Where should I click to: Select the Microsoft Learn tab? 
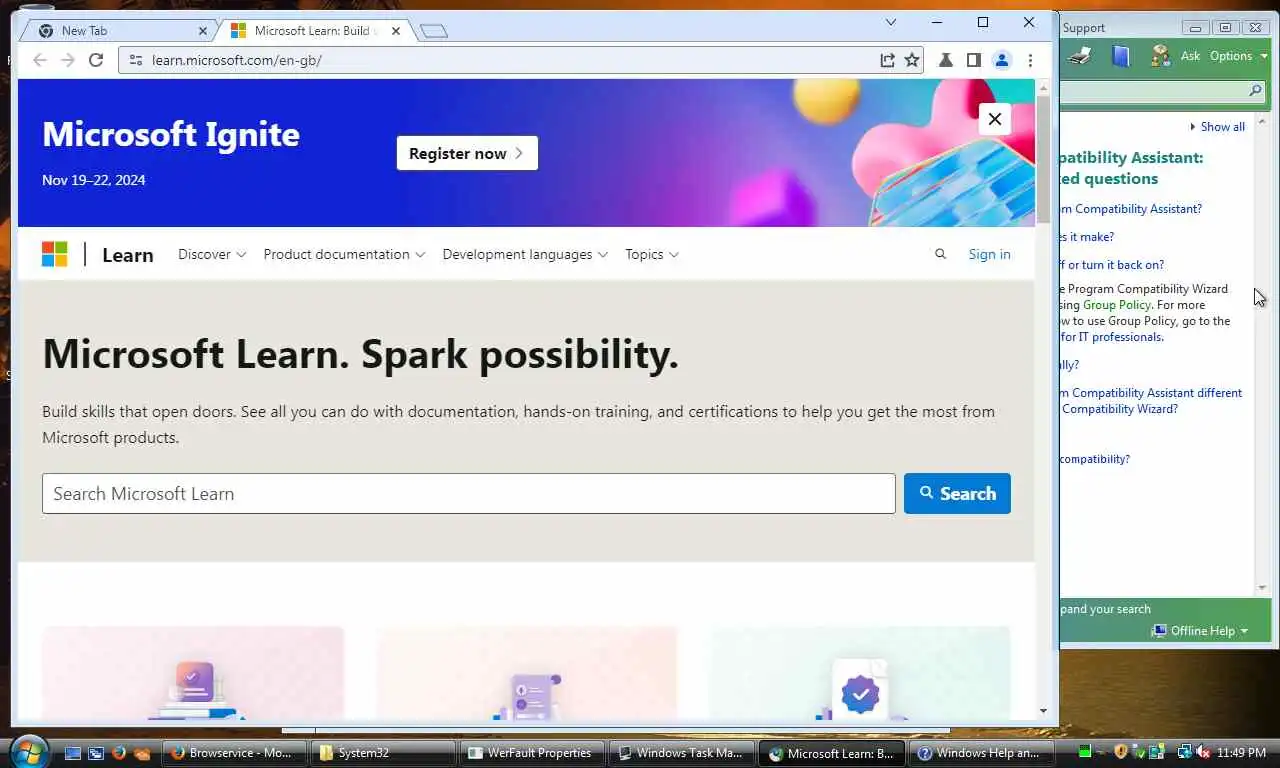(x=312, y=31)
